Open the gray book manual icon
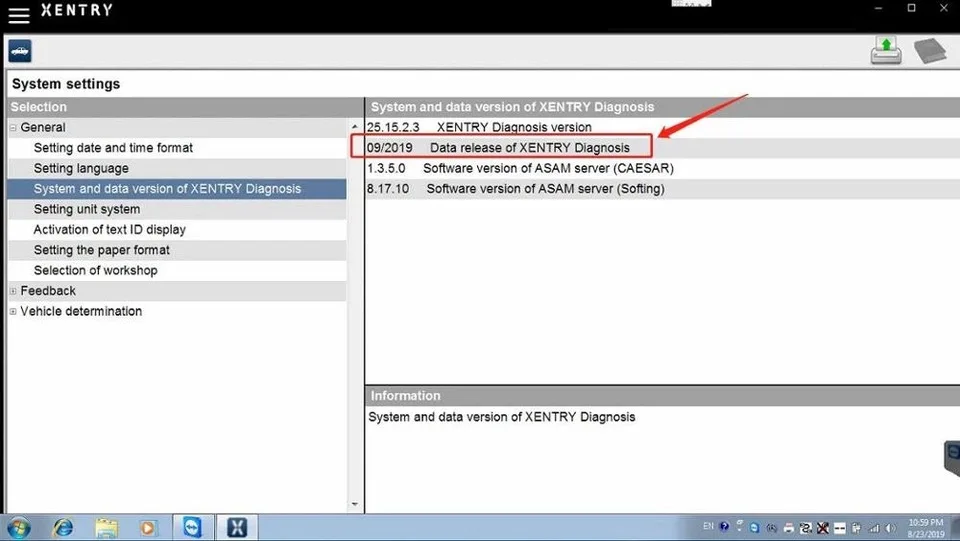The width and height of the screenshot is (960, 541). tap(930, 51)
